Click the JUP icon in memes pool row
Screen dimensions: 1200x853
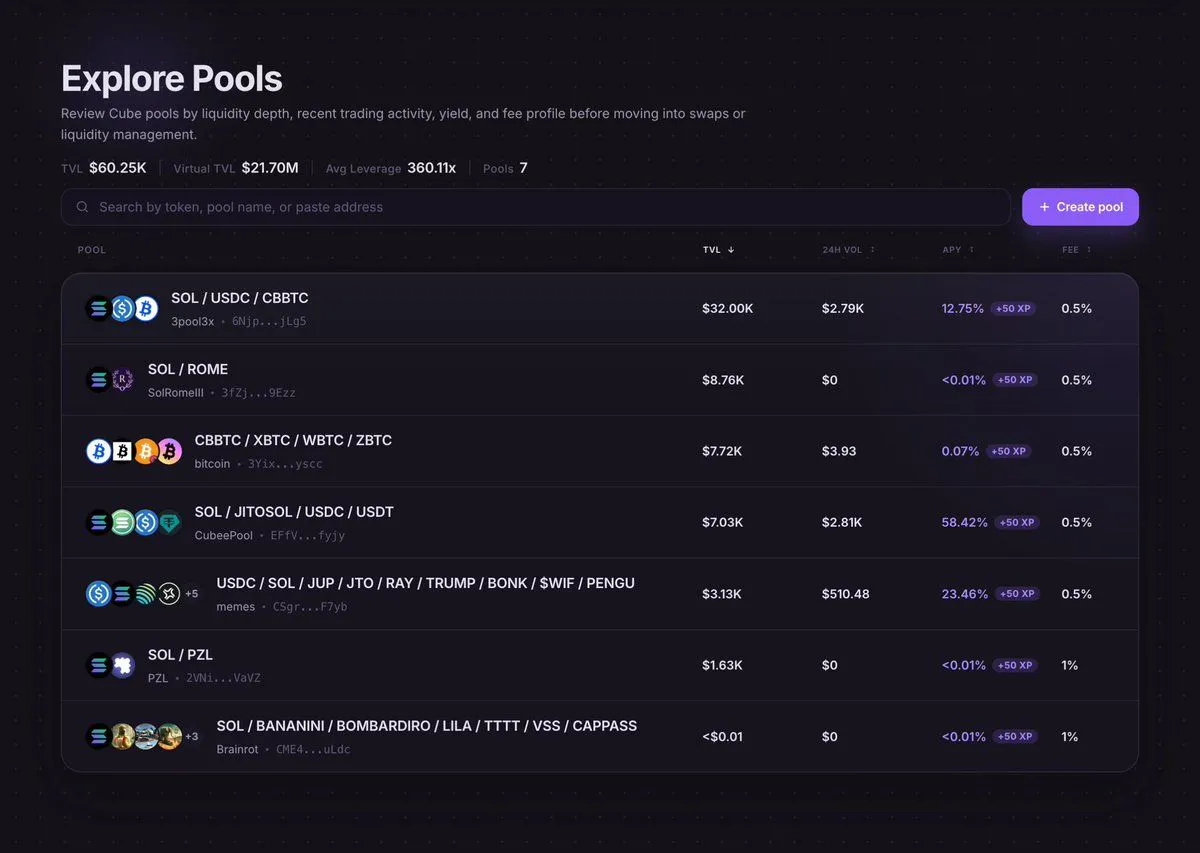click(146, 594)
